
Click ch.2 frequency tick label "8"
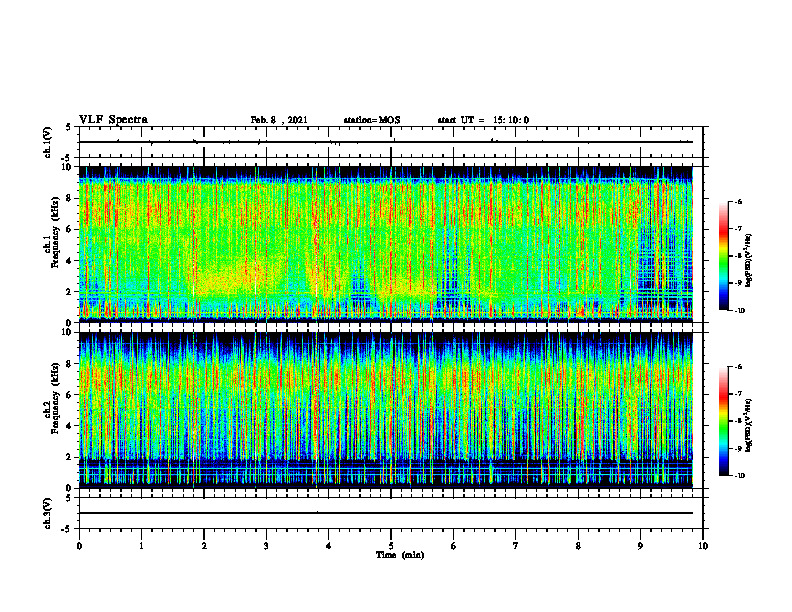point(69,364)
